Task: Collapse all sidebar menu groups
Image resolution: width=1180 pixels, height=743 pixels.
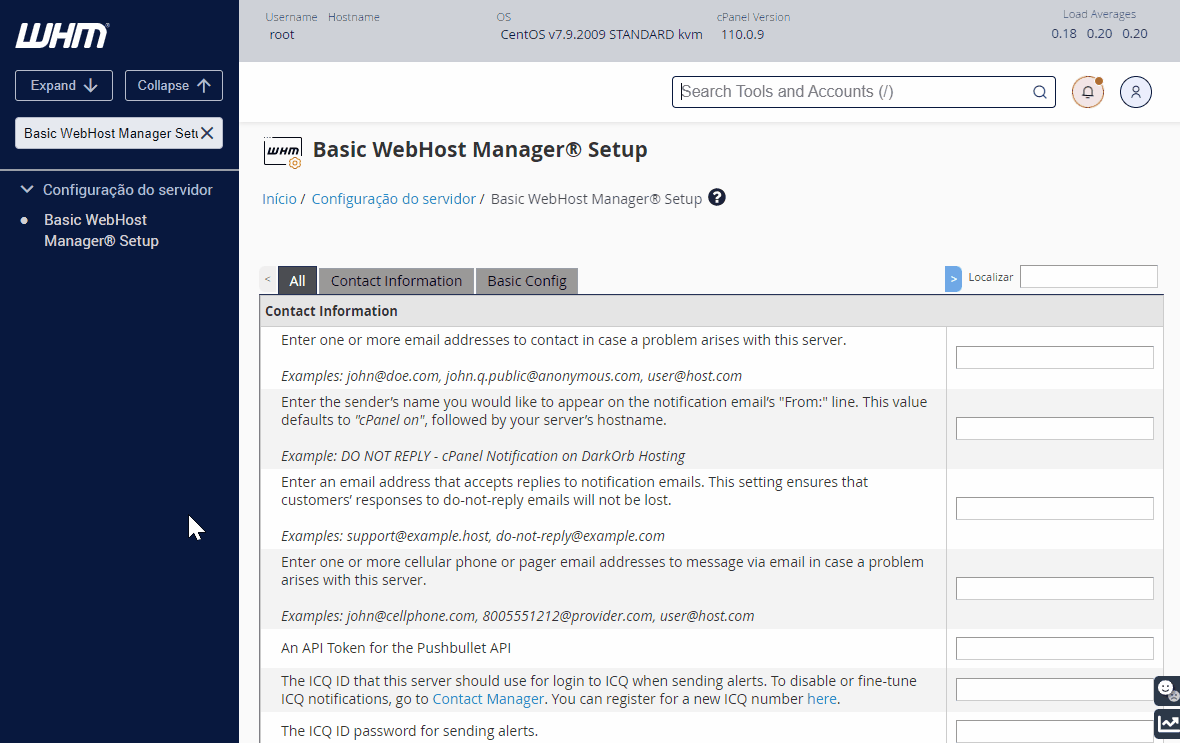Action: [174, 86]
